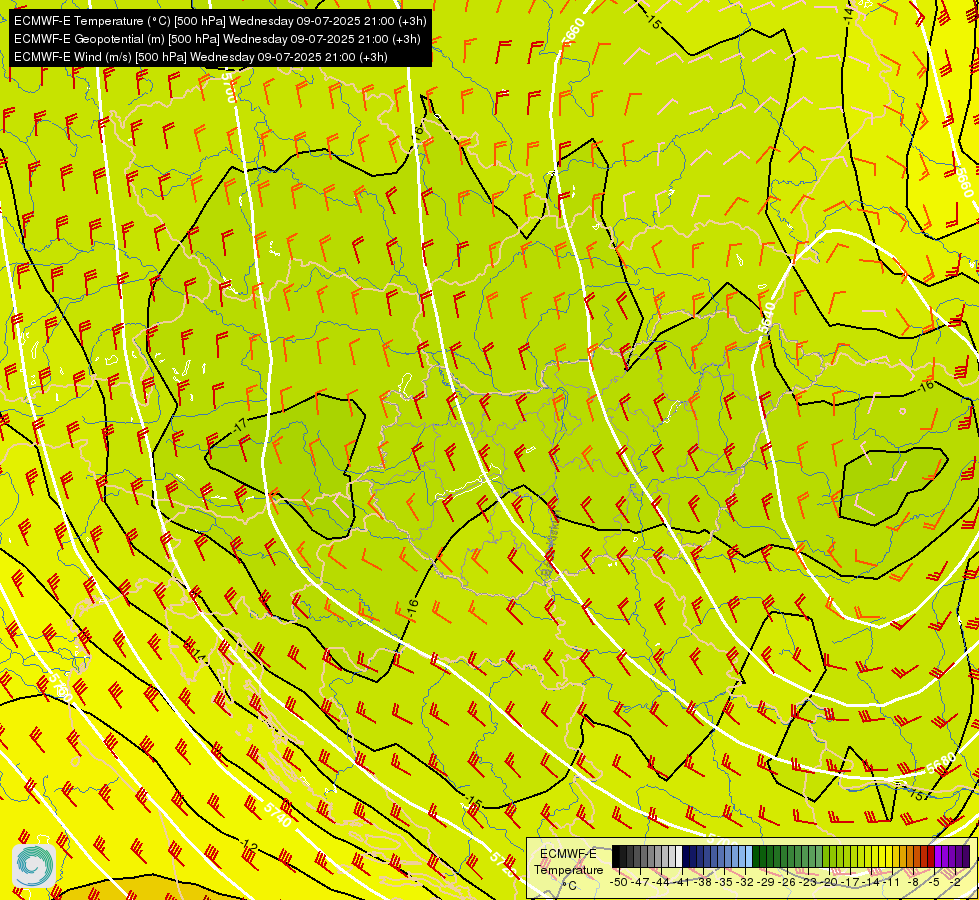Click the 5740 geopotential contour label
This screenshot has width=979, height=900.
[x=277, y=814]
